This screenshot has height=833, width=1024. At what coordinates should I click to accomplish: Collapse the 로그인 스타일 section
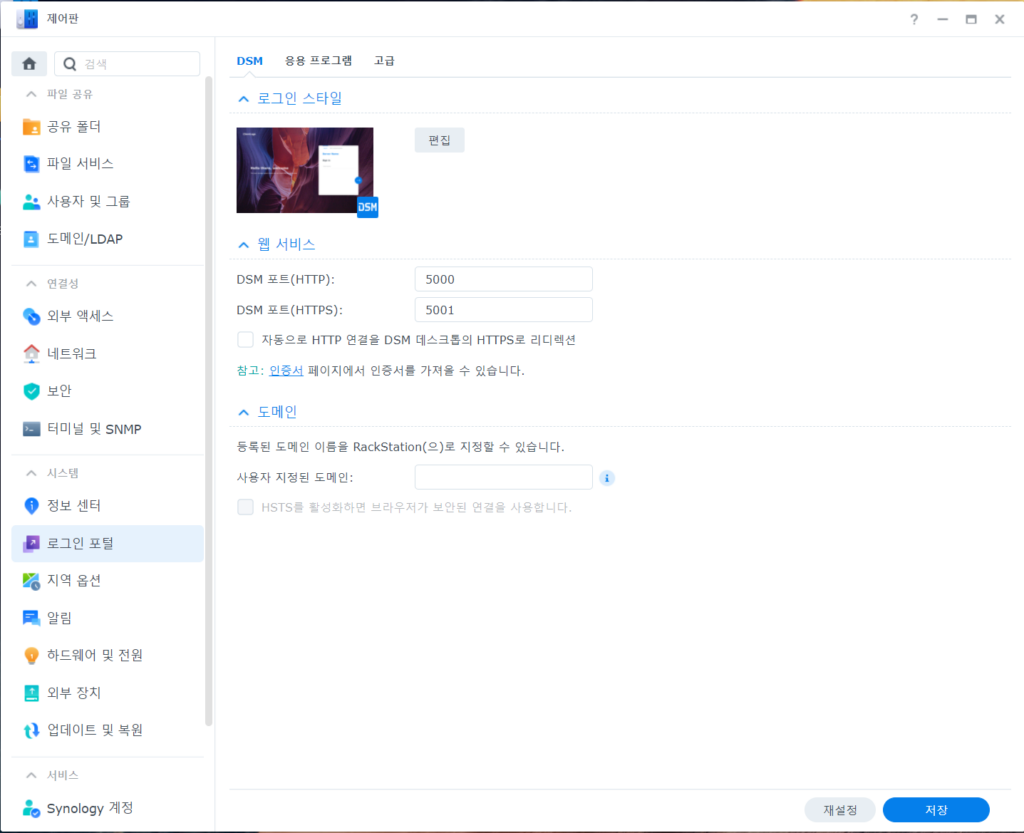(x=242, y=99)
